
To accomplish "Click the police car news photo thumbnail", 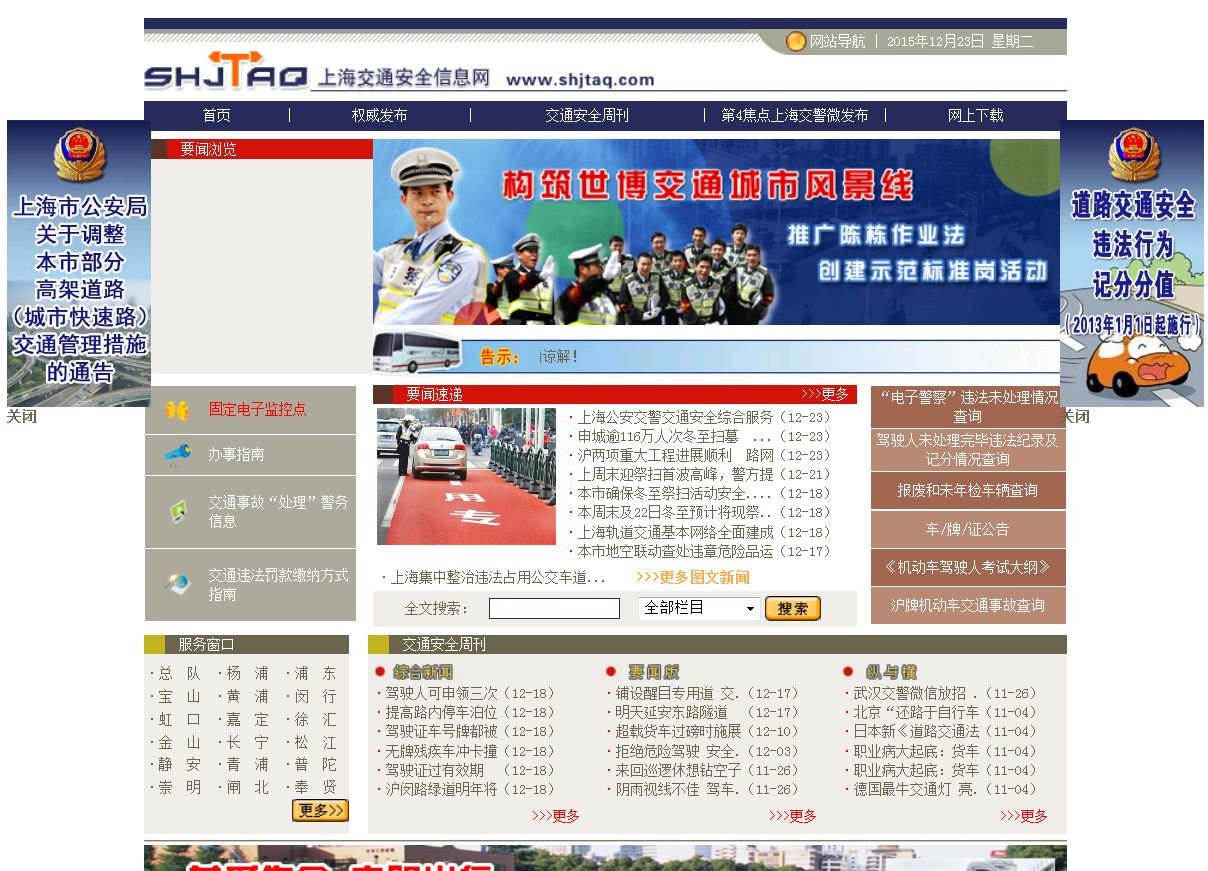I will pyautogui.click(x=465, y=474).
